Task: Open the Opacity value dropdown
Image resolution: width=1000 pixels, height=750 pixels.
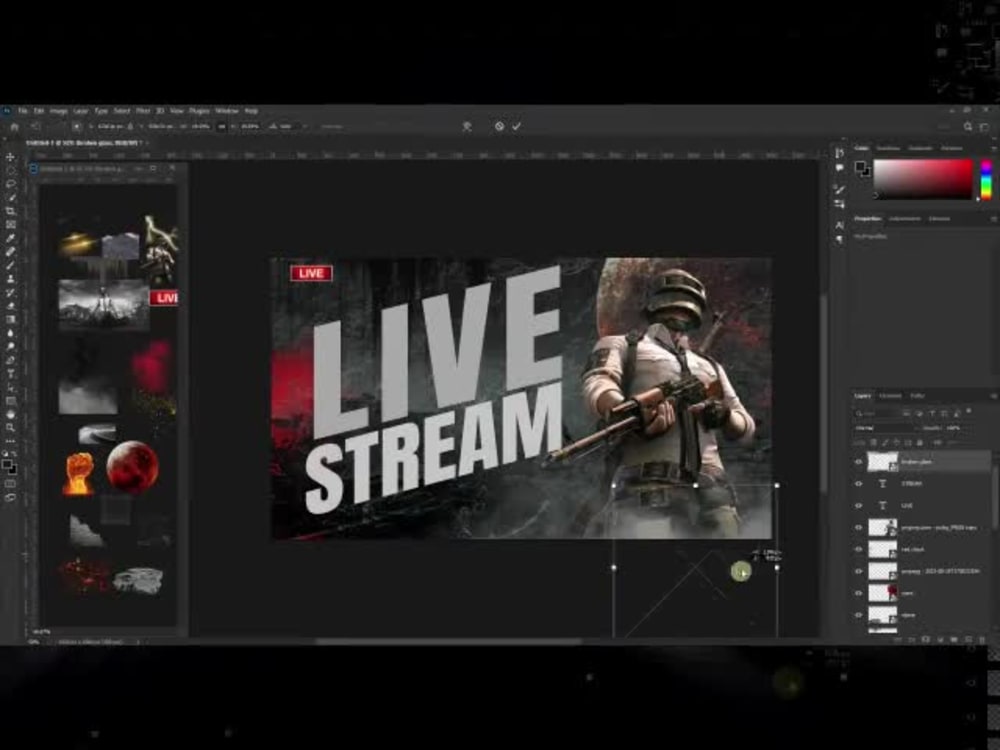Action: tap(953, 428)
